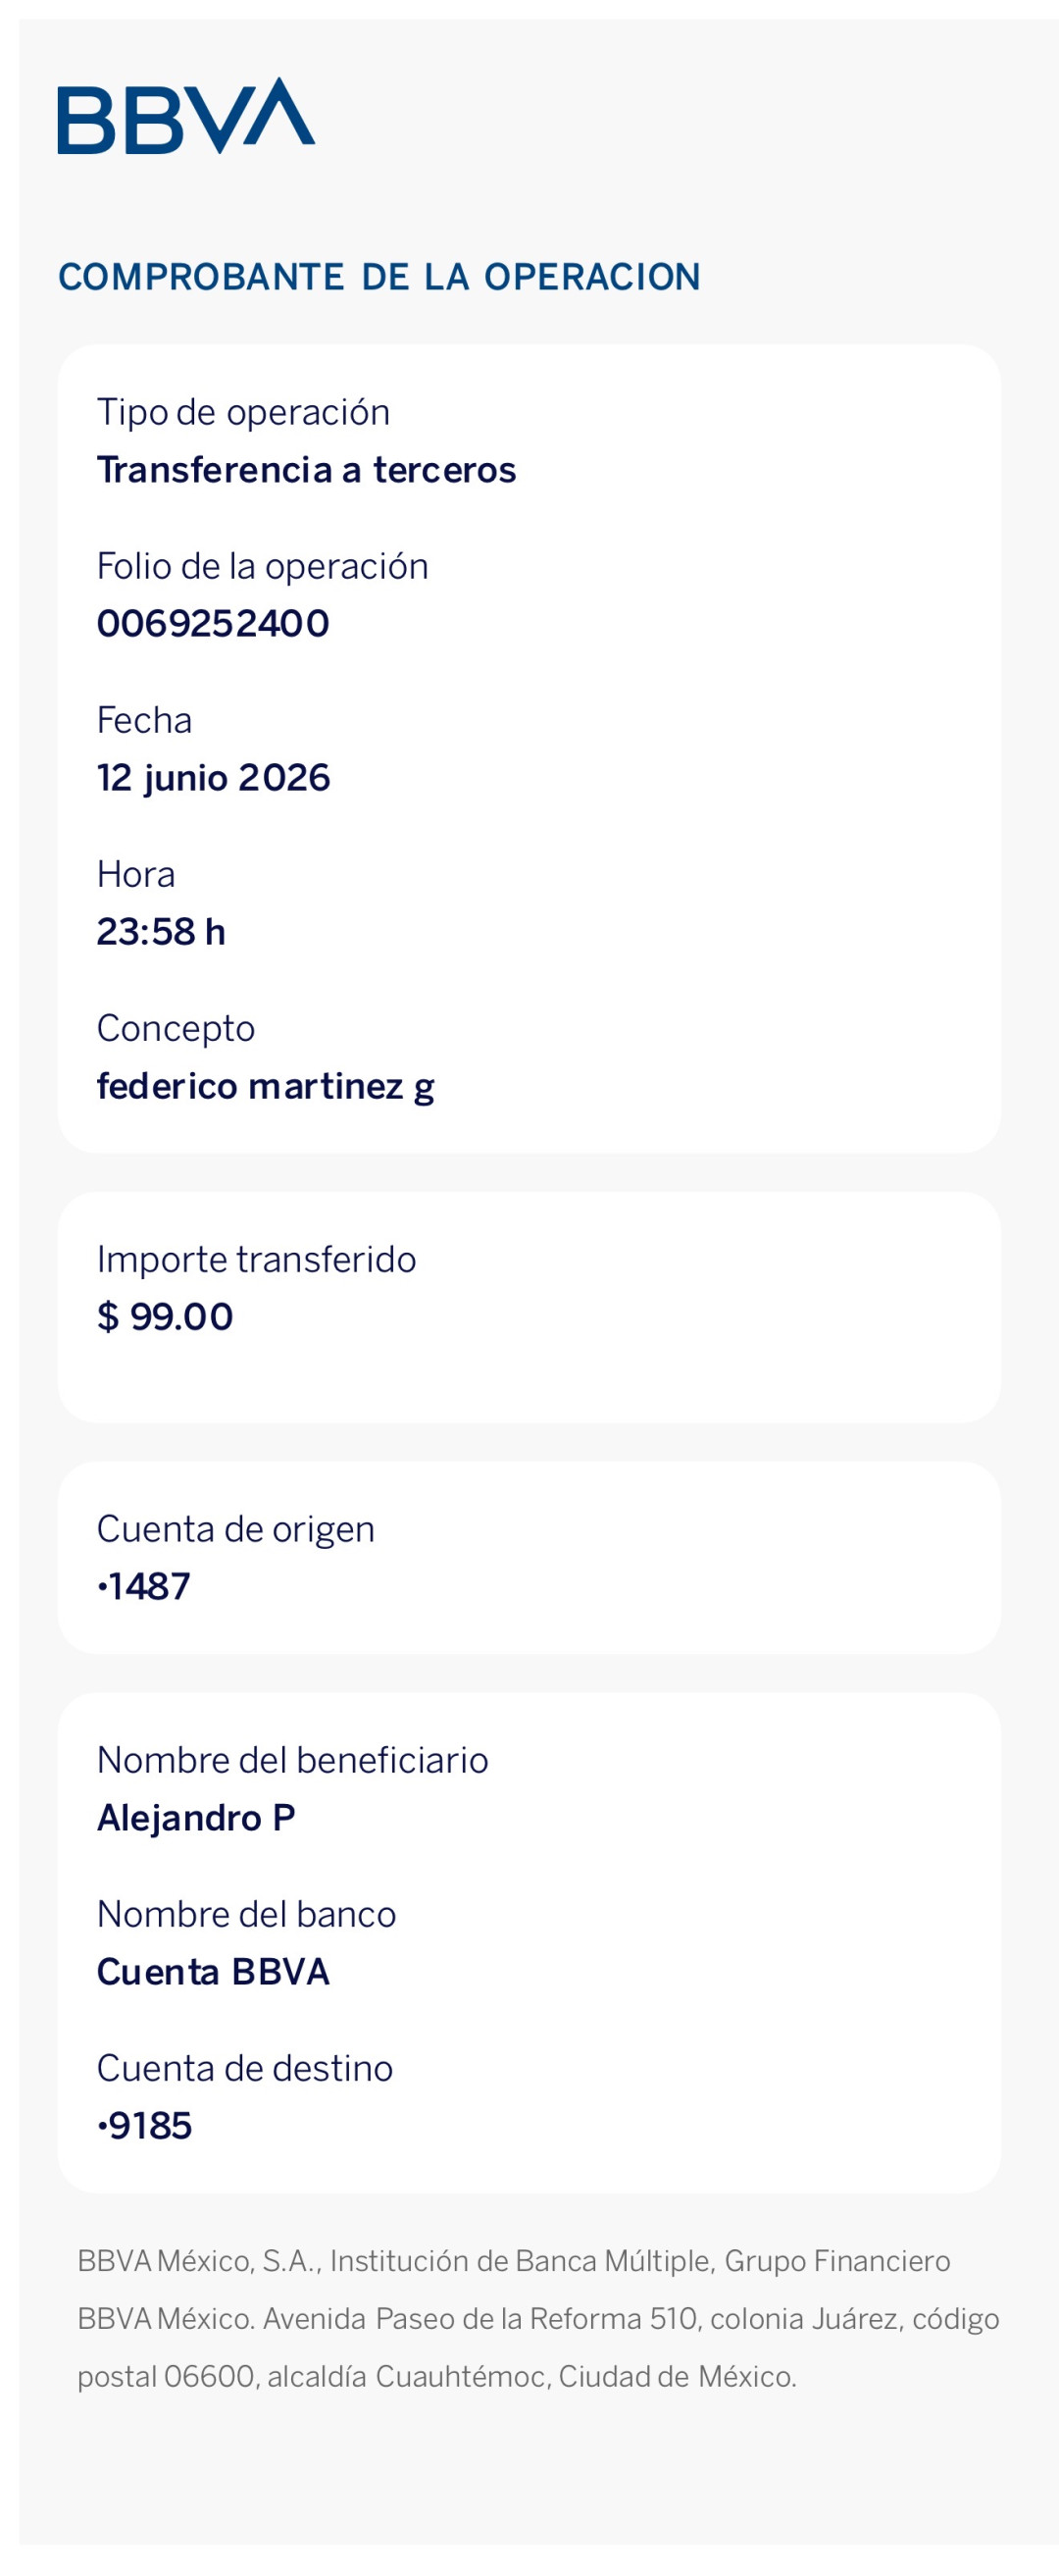Select the time 23:58 h
The height and width of the screenshot is (2576, 1059).
pos(161,932)
